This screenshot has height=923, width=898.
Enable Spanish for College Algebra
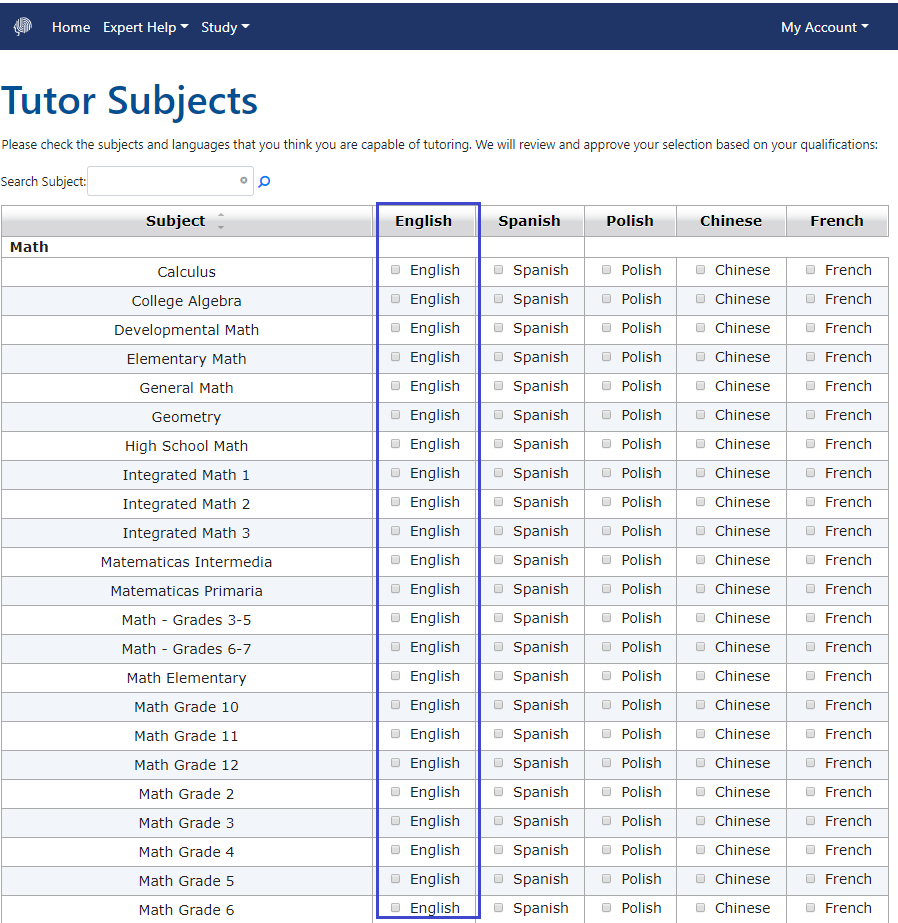[x=499, y=299]
